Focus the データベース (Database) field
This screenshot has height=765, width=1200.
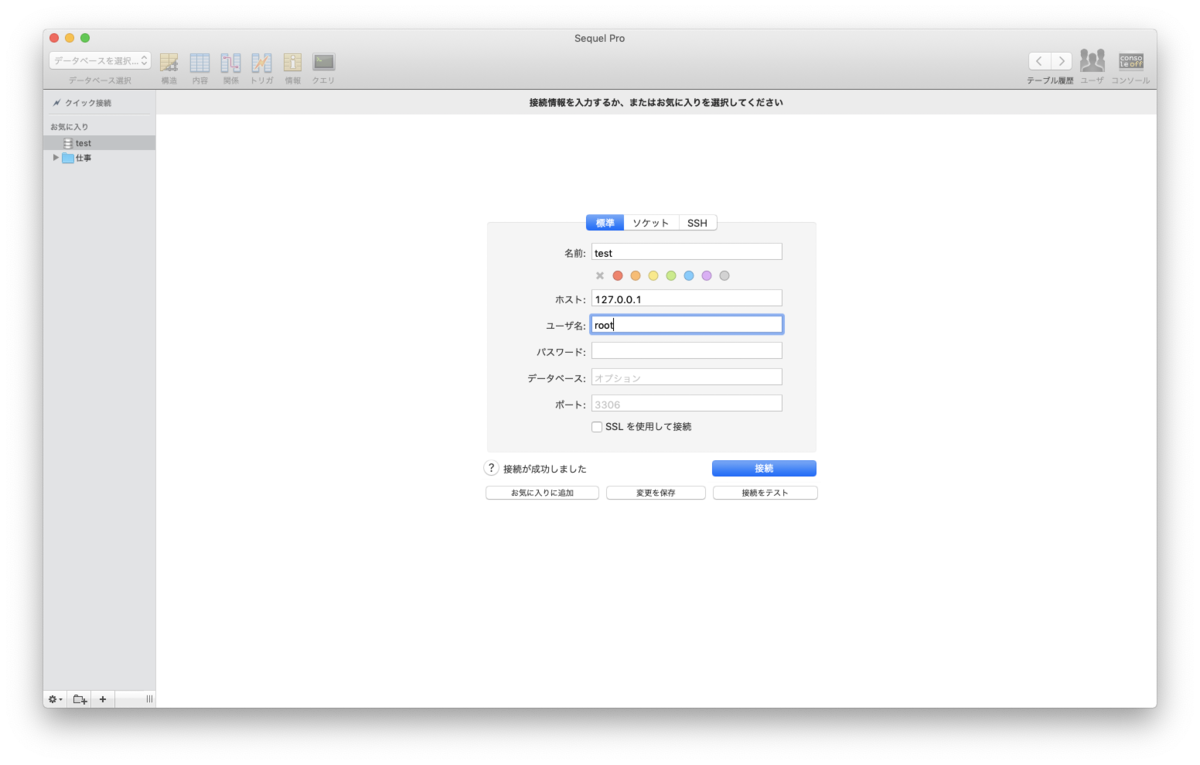tap(687, 377)
